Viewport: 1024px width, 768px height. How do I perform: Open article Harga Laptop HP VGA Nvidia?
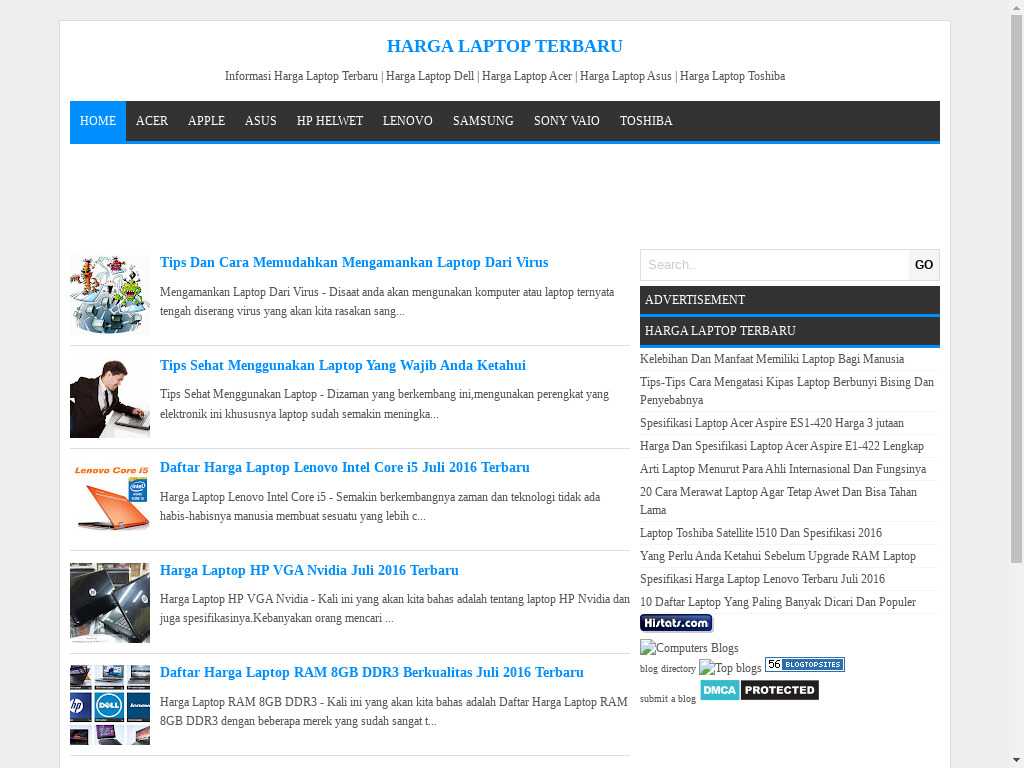click(x=309, y=570)
